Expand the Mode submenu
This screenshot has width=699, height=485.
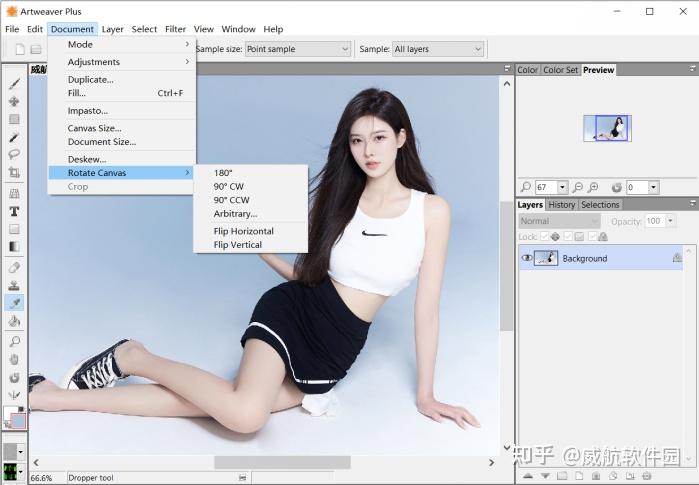pyautogui.click(x=121, y=44)
